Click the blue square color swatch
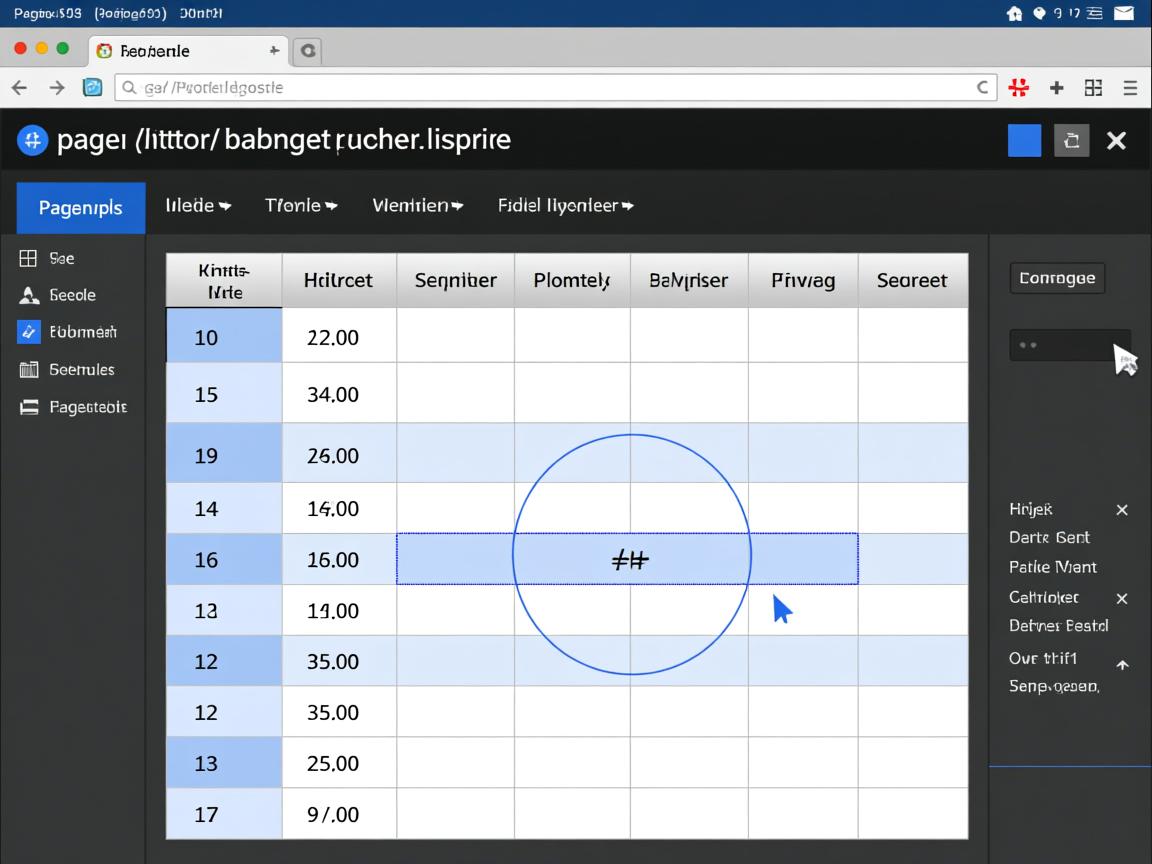This screenshot has width=1152, height=864. click(1024, 141)
